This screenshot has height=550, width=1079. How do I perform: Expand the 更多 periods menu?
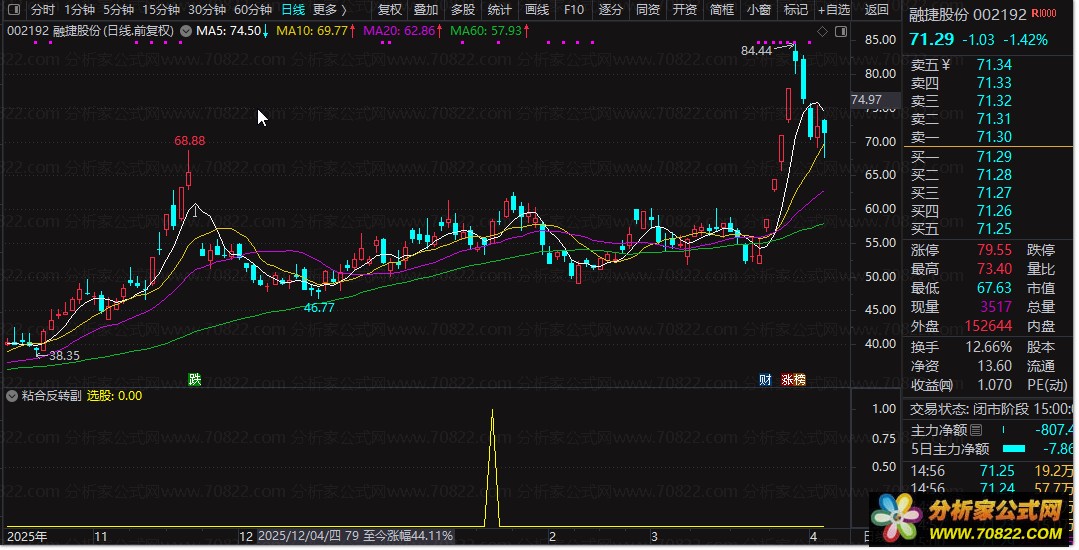click(330, 10)
